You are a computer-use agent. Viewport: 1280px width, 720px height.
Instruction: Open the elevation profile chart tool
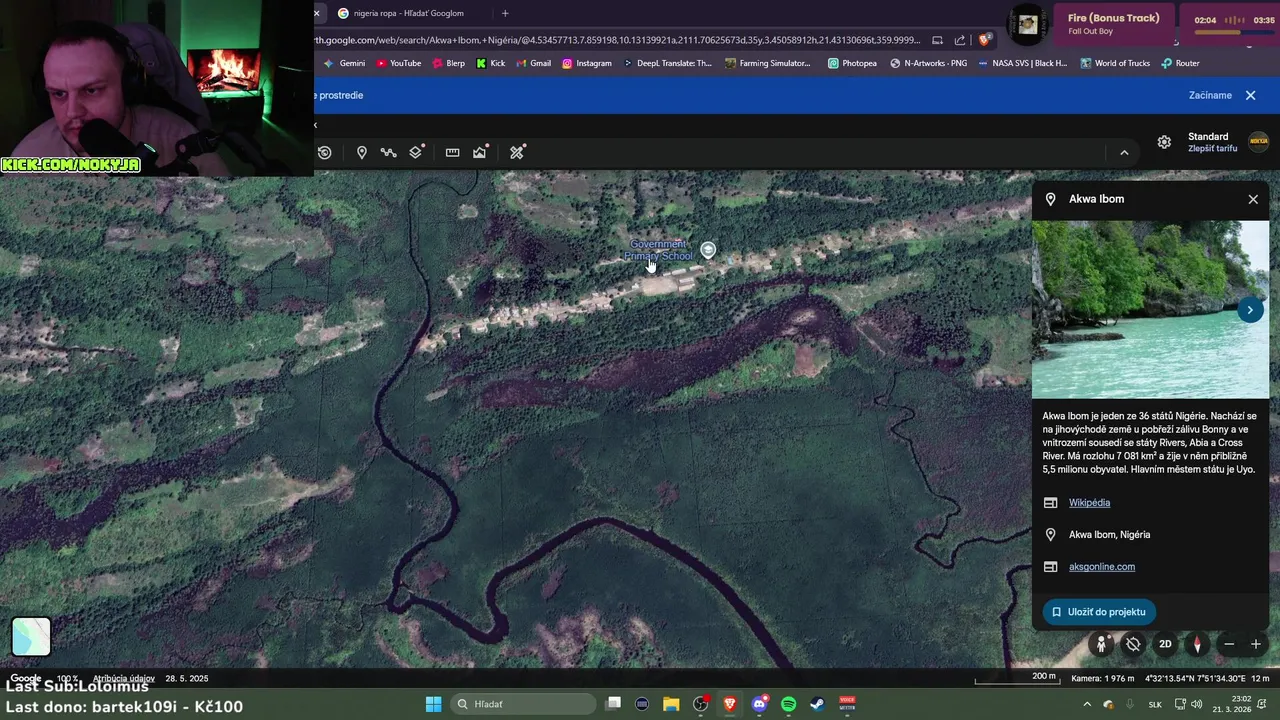tap(481, 152)
